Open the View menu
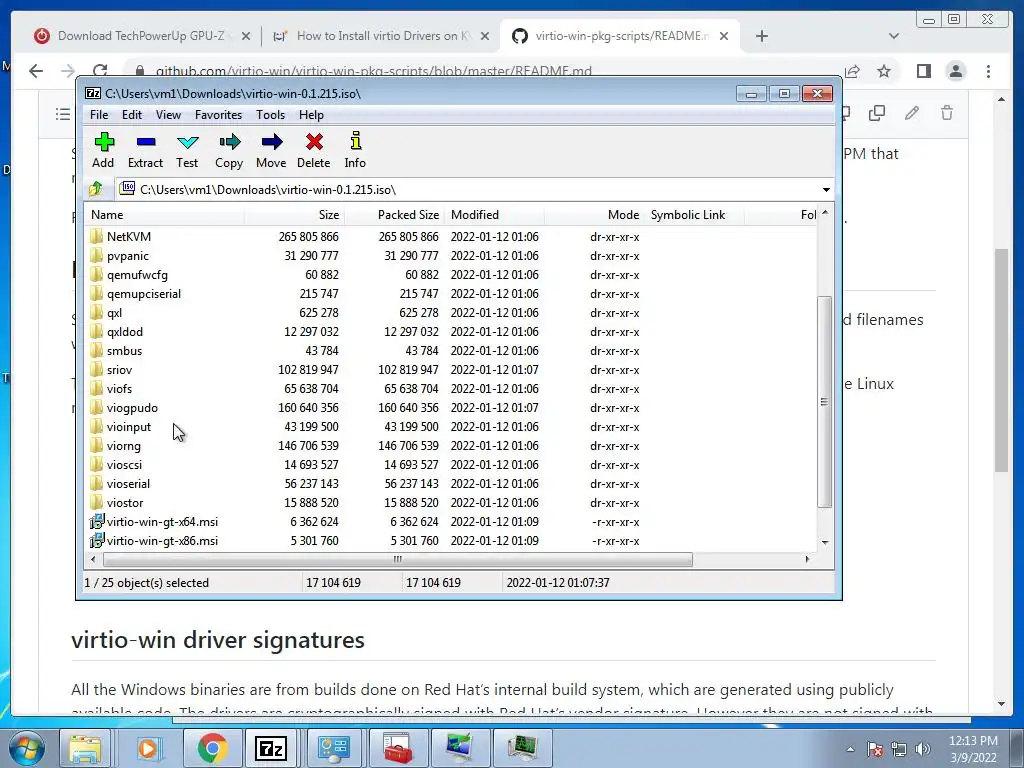Image resolution: width=1024 pixels, height=768 pixels. coord(168,115)
